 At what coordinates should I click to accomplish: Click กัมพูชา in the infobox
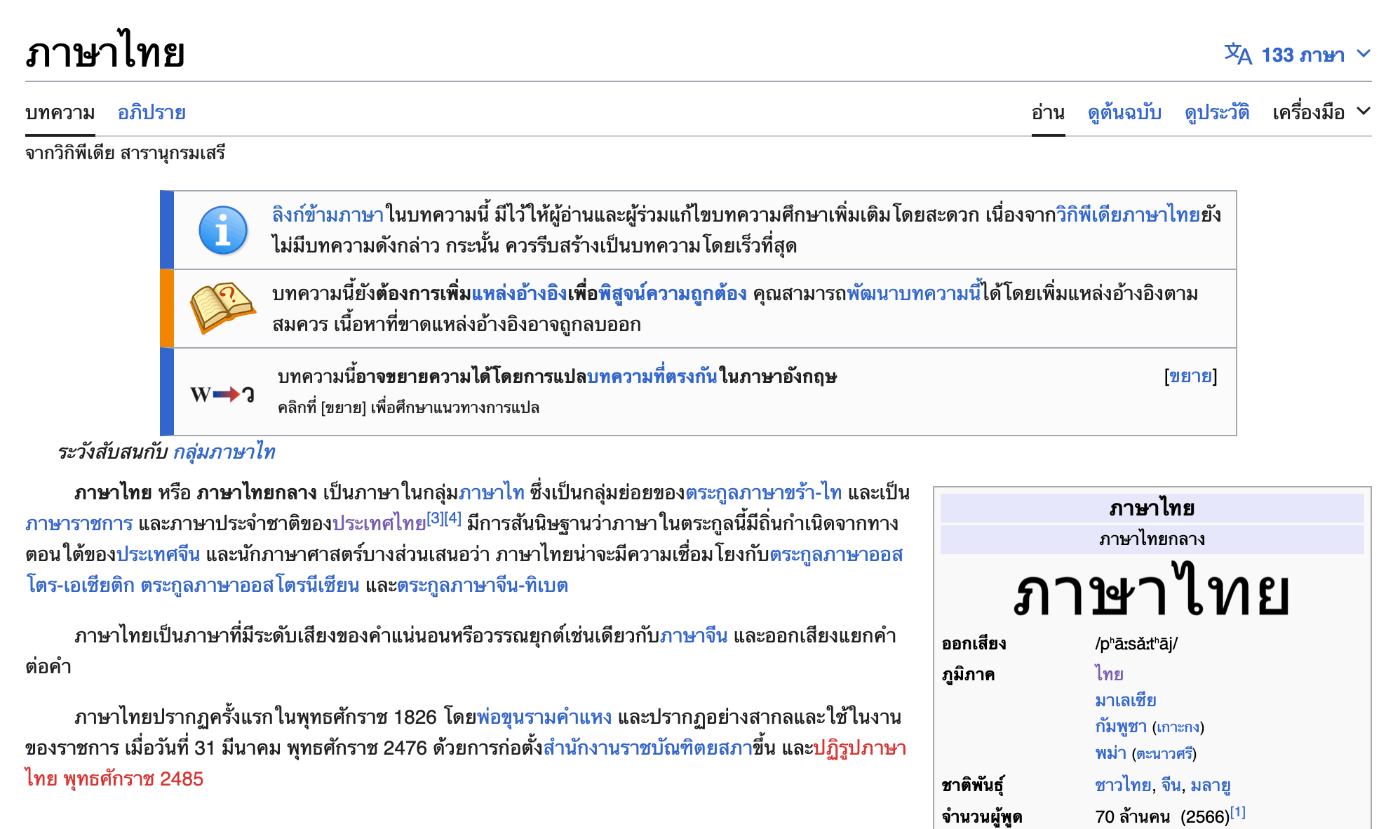tap(1121, 726)
